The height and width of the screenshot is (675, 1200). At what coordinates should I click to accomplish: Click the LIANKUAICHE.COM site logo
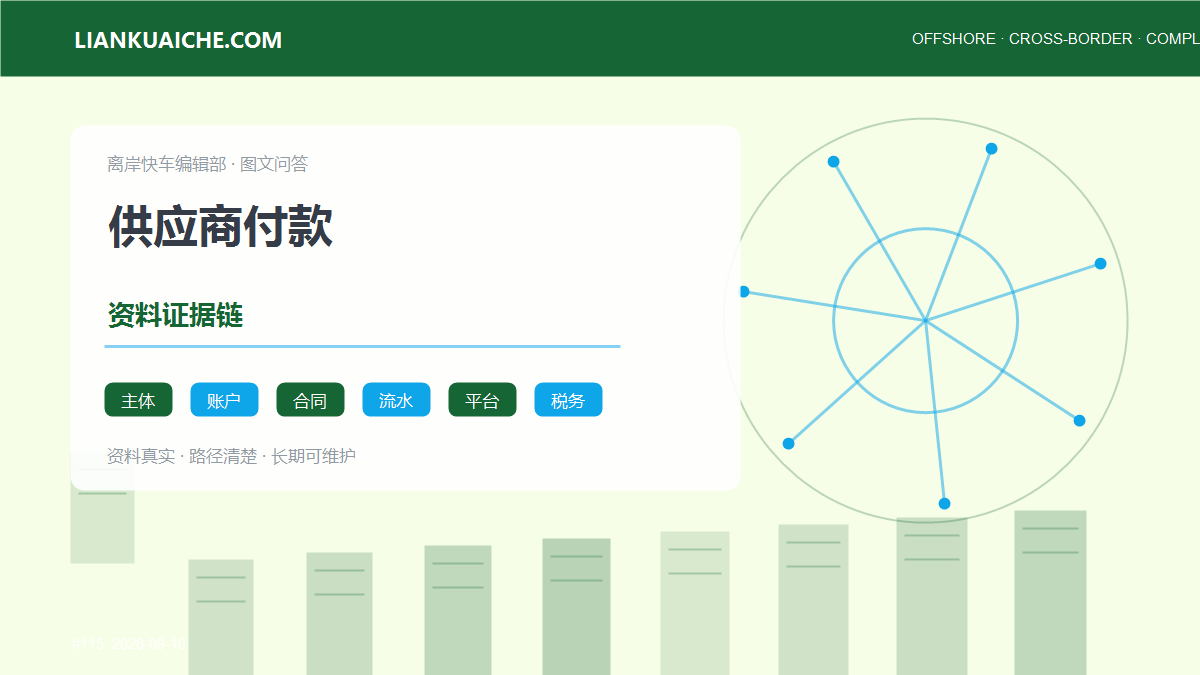pos(178,40)
